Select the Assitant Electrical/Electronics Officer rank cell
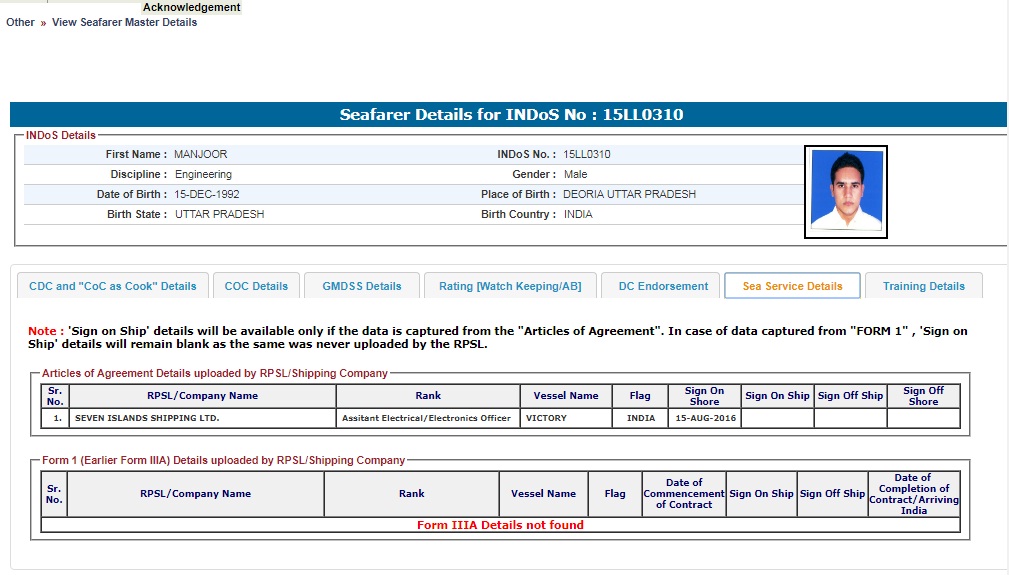Screen dimensions: 1009x575 pyautogui.click(x=426, y=418)
